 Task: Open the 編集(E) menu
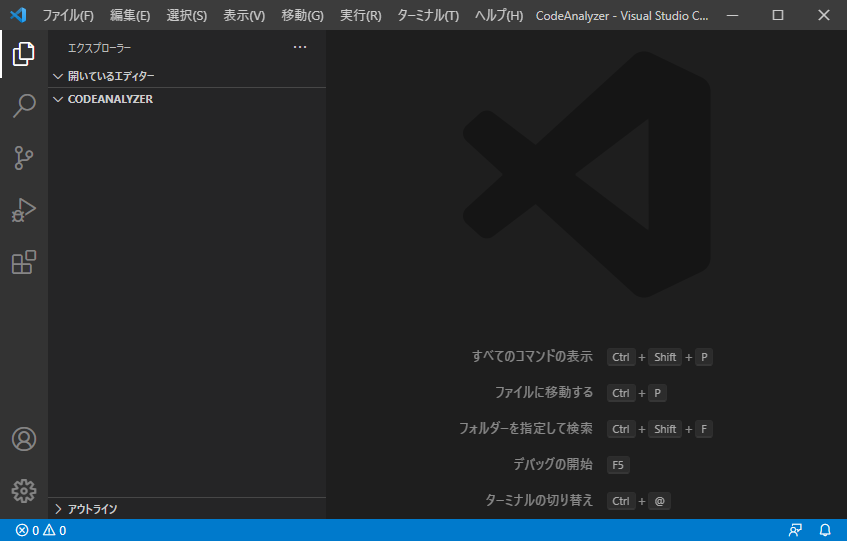pyautogui.click(x=130, y=16)
